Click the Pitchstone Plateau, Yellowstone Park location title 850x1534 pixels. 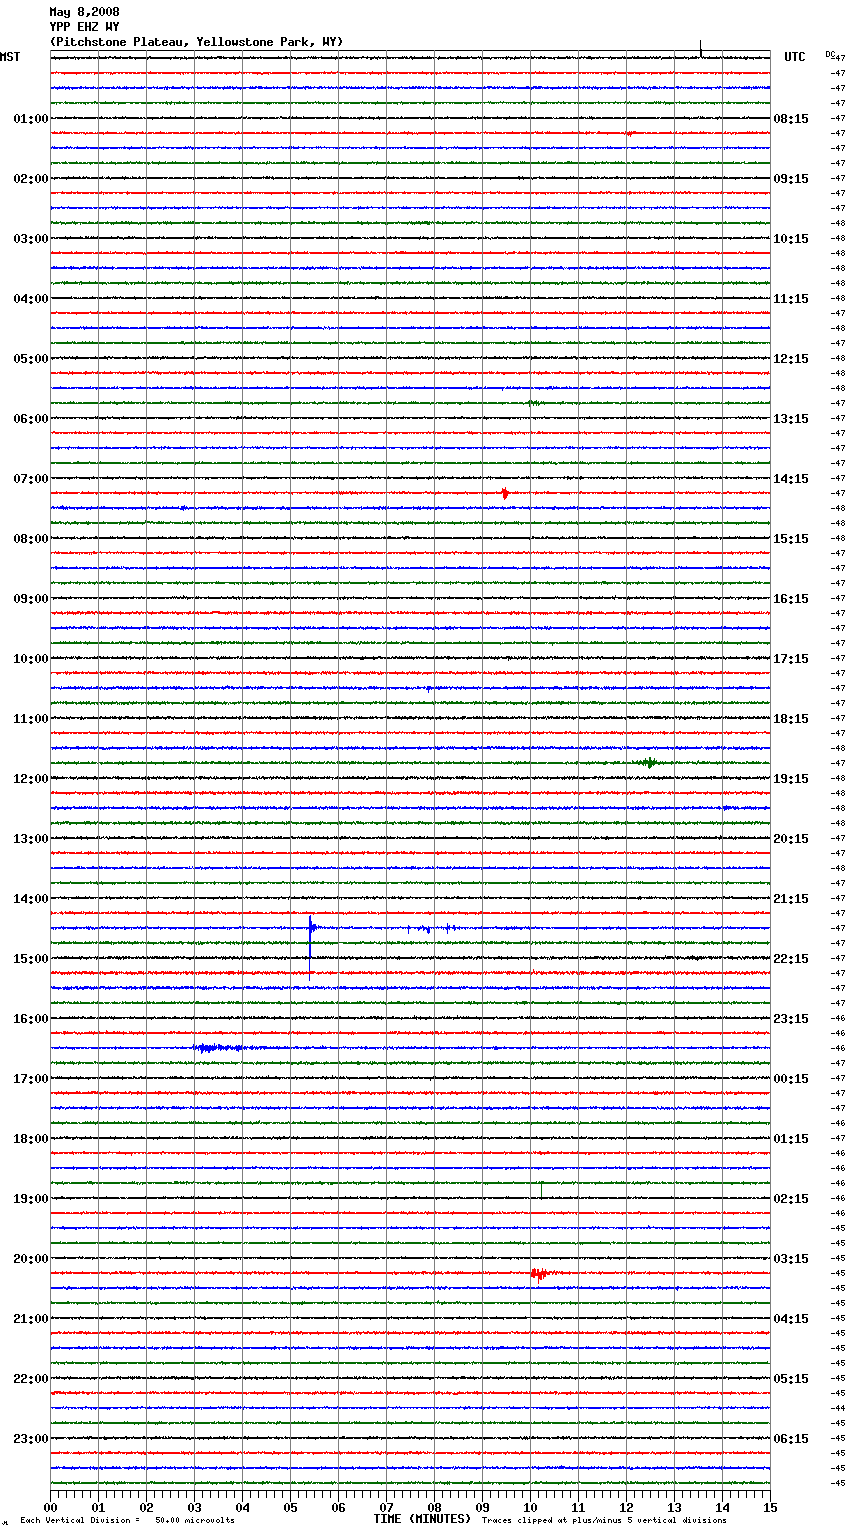pos(196,42)
